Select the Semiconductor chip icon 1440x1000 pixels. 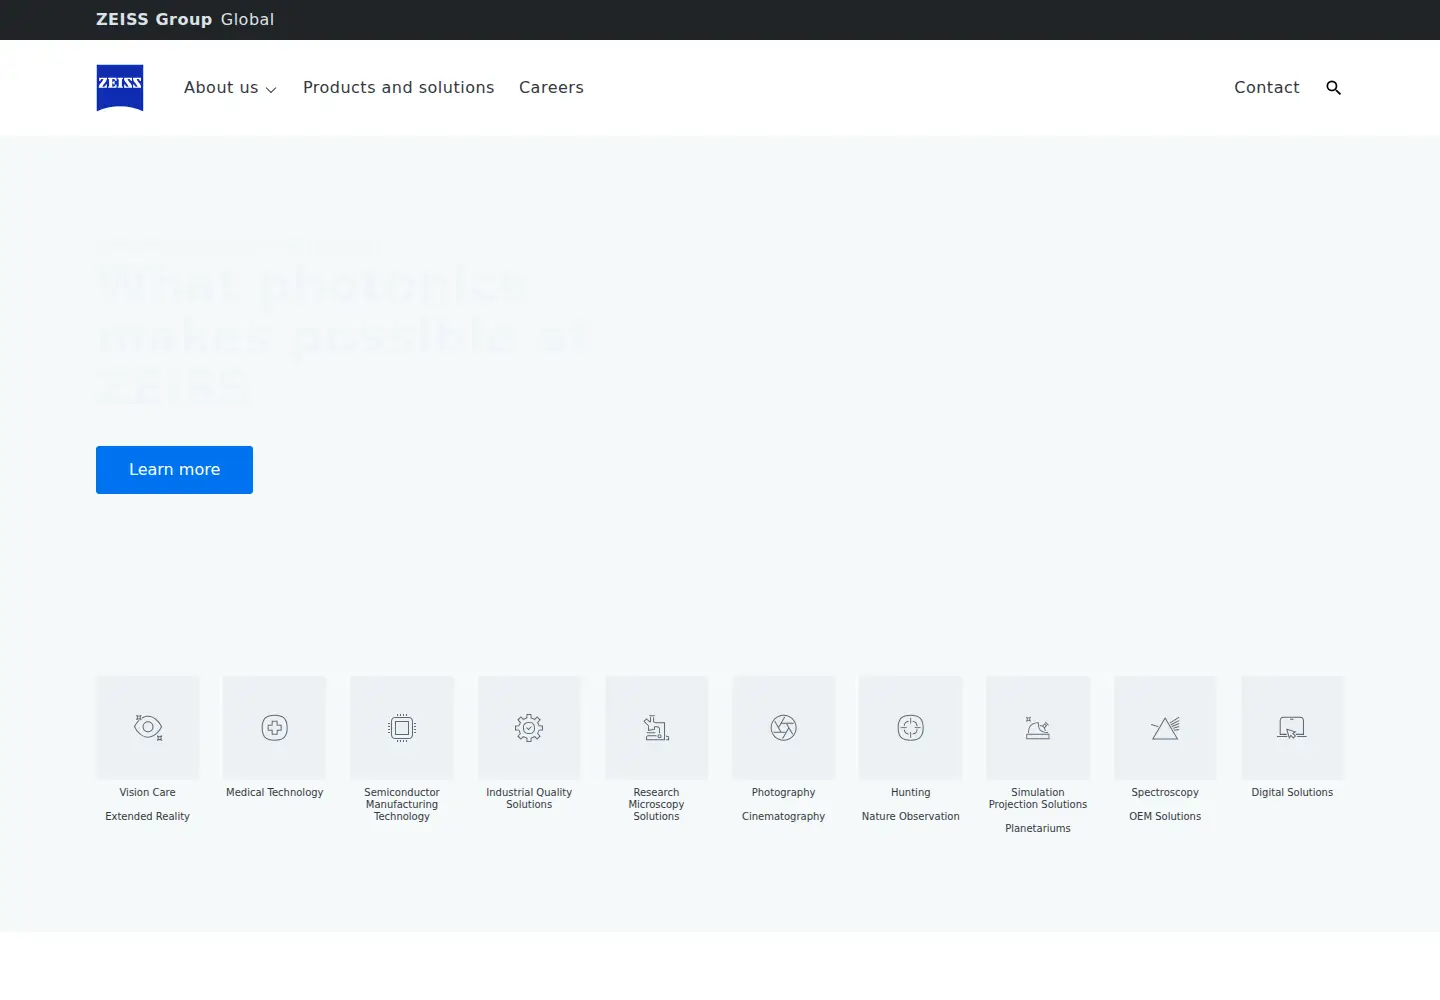pos(402,728)
